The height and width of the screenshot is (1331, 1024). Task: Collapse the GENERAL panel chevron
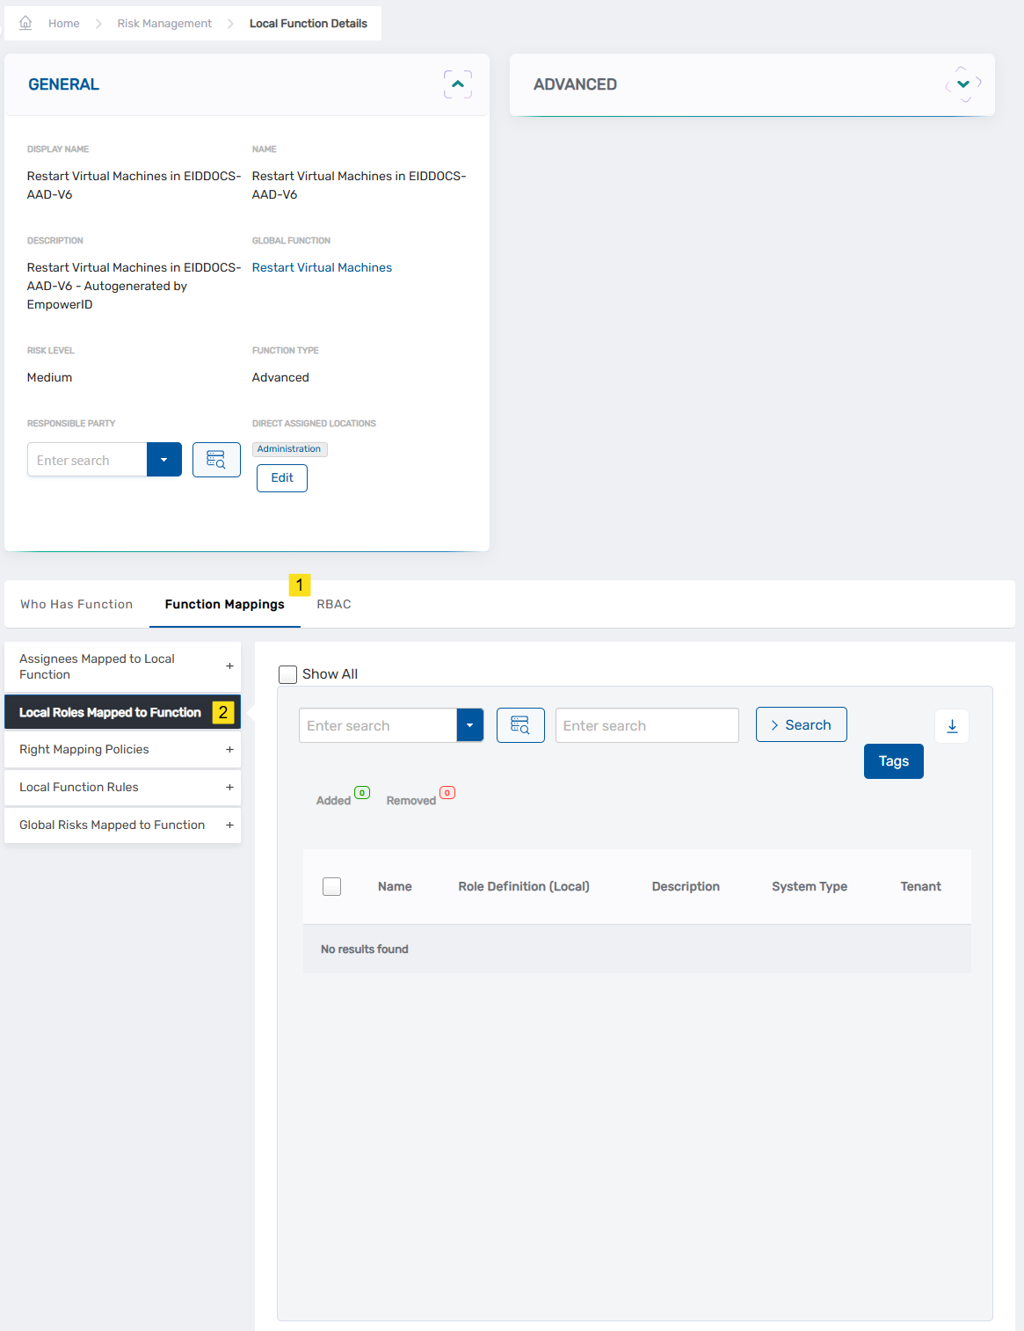pos(458,85)
